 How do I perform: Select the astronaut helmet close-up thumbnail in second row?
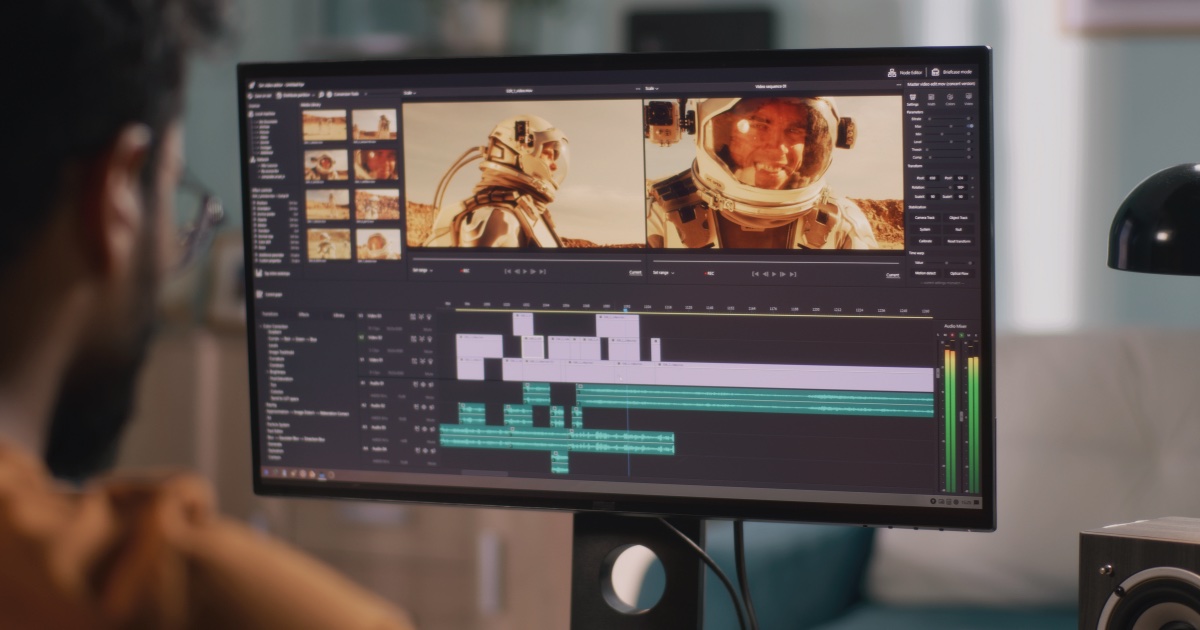376,164
